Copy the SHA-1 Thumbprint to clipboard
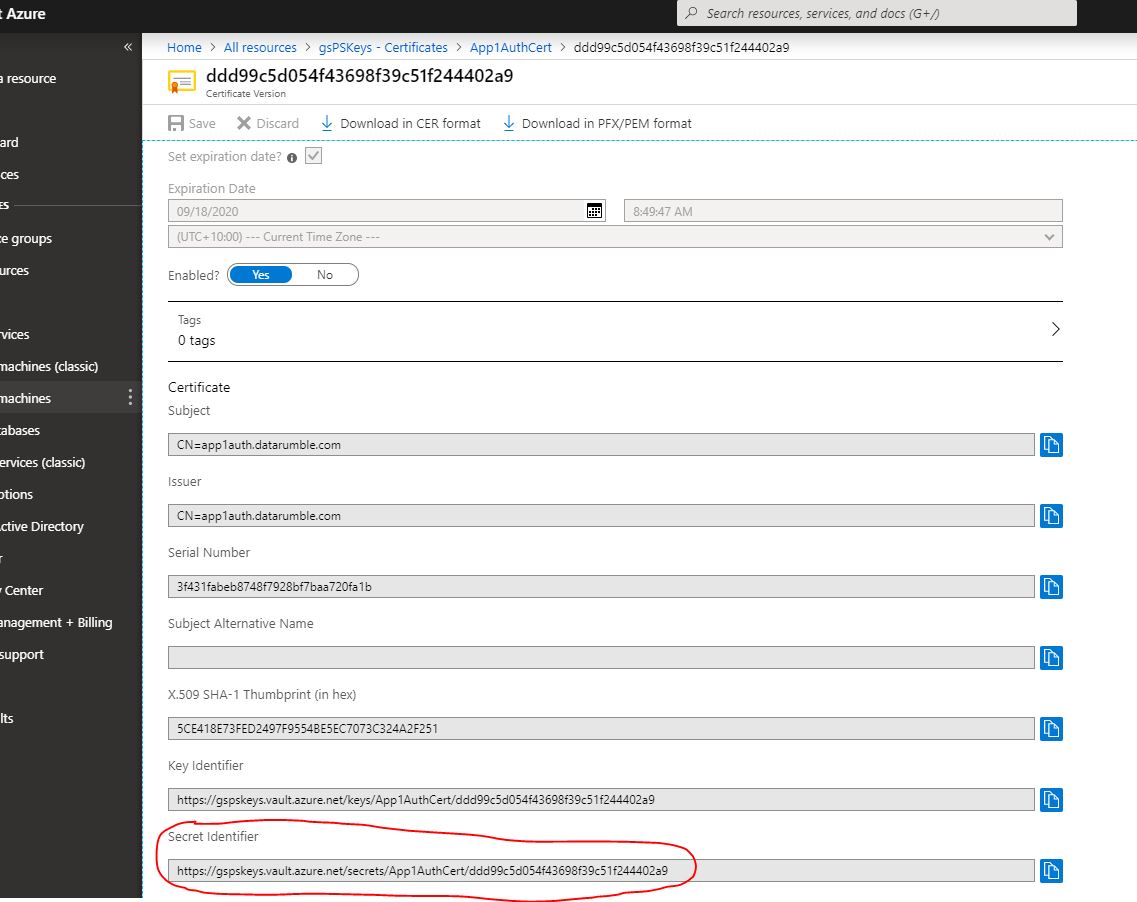 point(1051,729)
